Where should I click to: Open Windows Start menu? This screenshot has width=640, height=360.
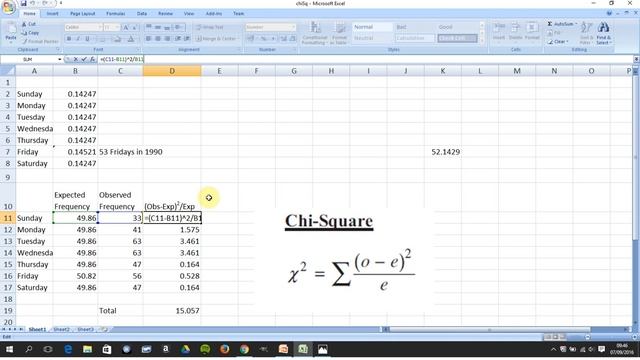point(9,349)
